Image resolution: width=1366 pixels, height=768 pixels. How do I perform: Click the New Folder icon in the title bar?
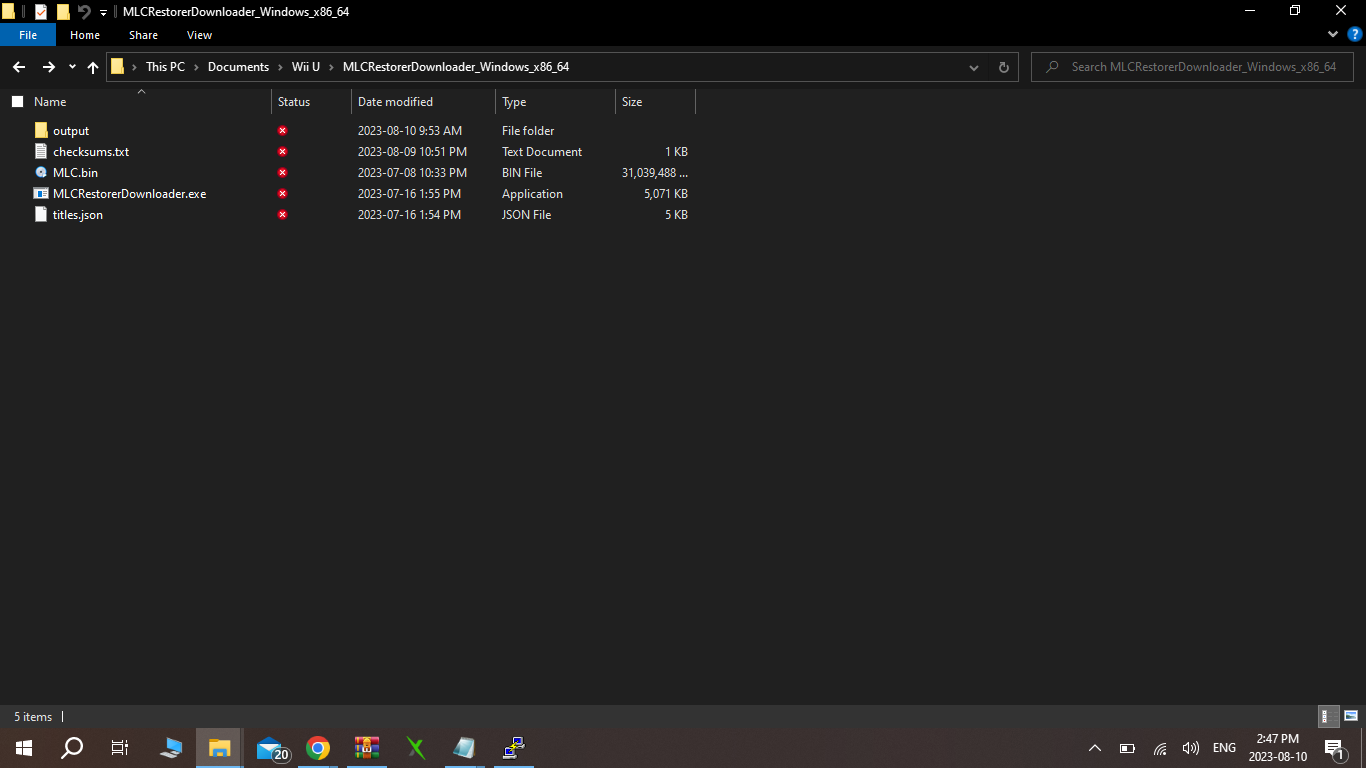(x=63, y=11)
